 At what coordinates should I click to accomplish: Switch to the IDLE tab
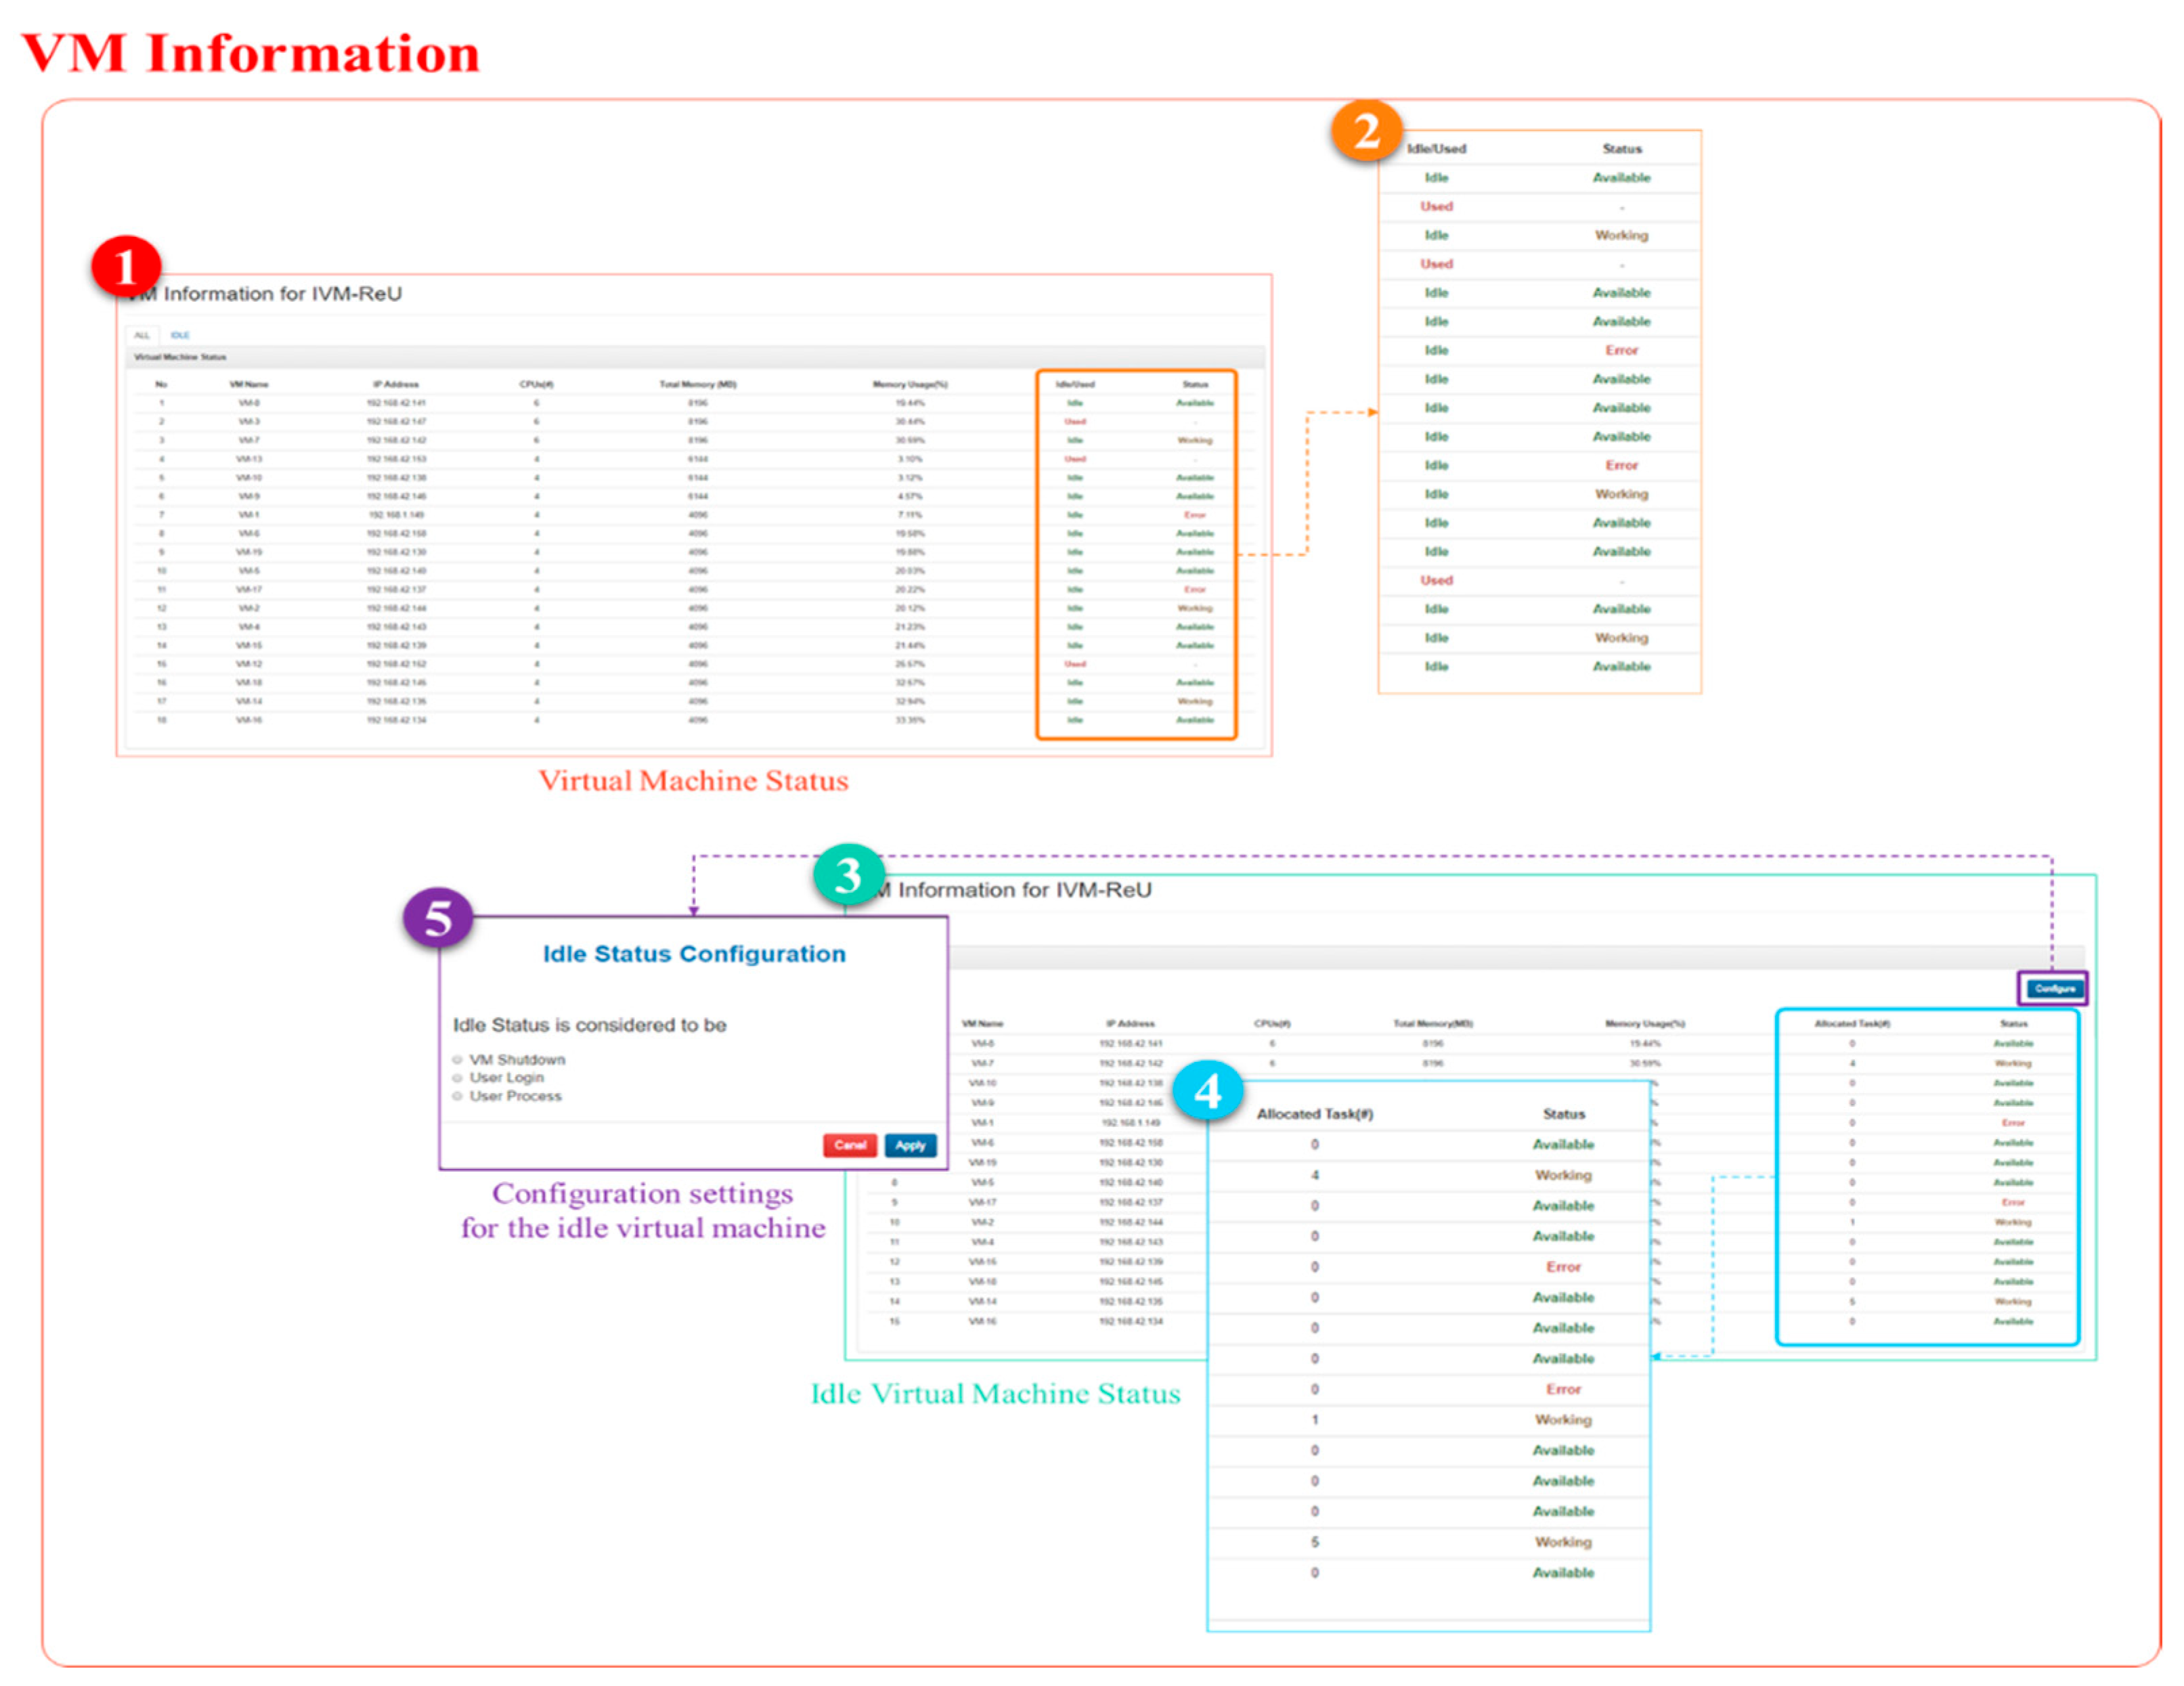coord(180,335)
